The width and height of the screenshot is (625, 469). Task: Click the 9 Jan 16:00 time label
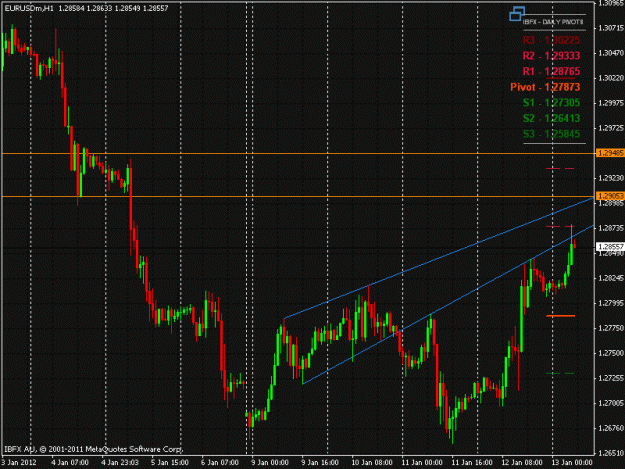[x=320, y=463]
